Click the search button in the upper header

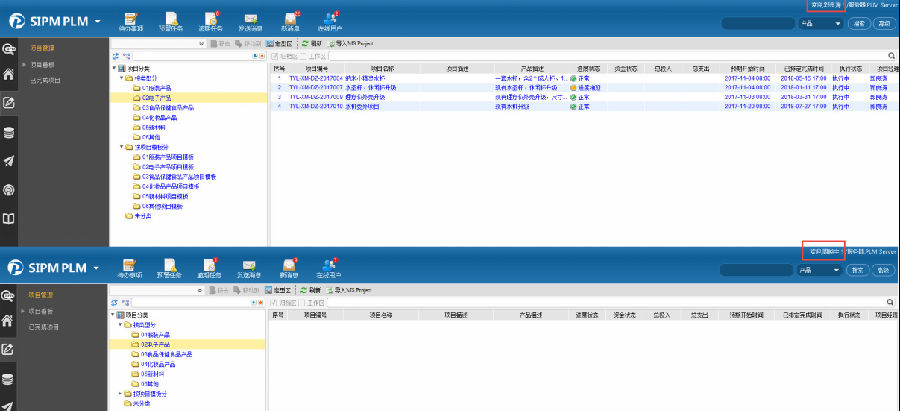[858, 22]
